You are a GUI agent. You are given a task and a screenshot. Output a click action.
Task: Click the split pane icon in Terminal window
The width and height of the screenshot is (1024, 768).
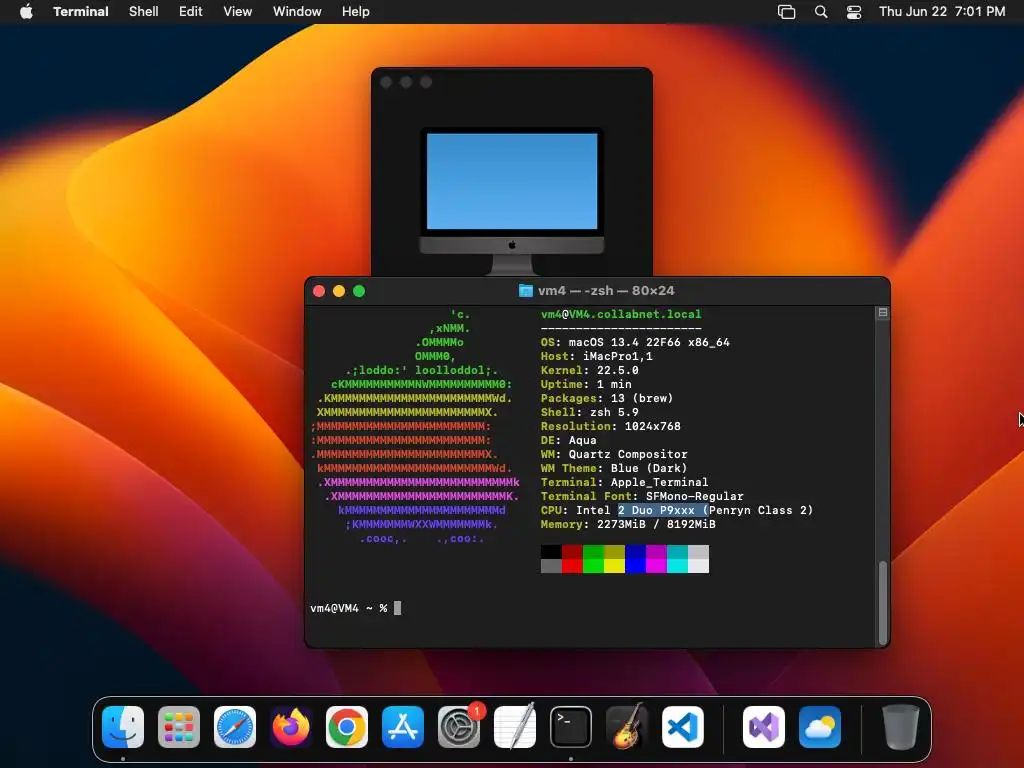tap(883, 313)
